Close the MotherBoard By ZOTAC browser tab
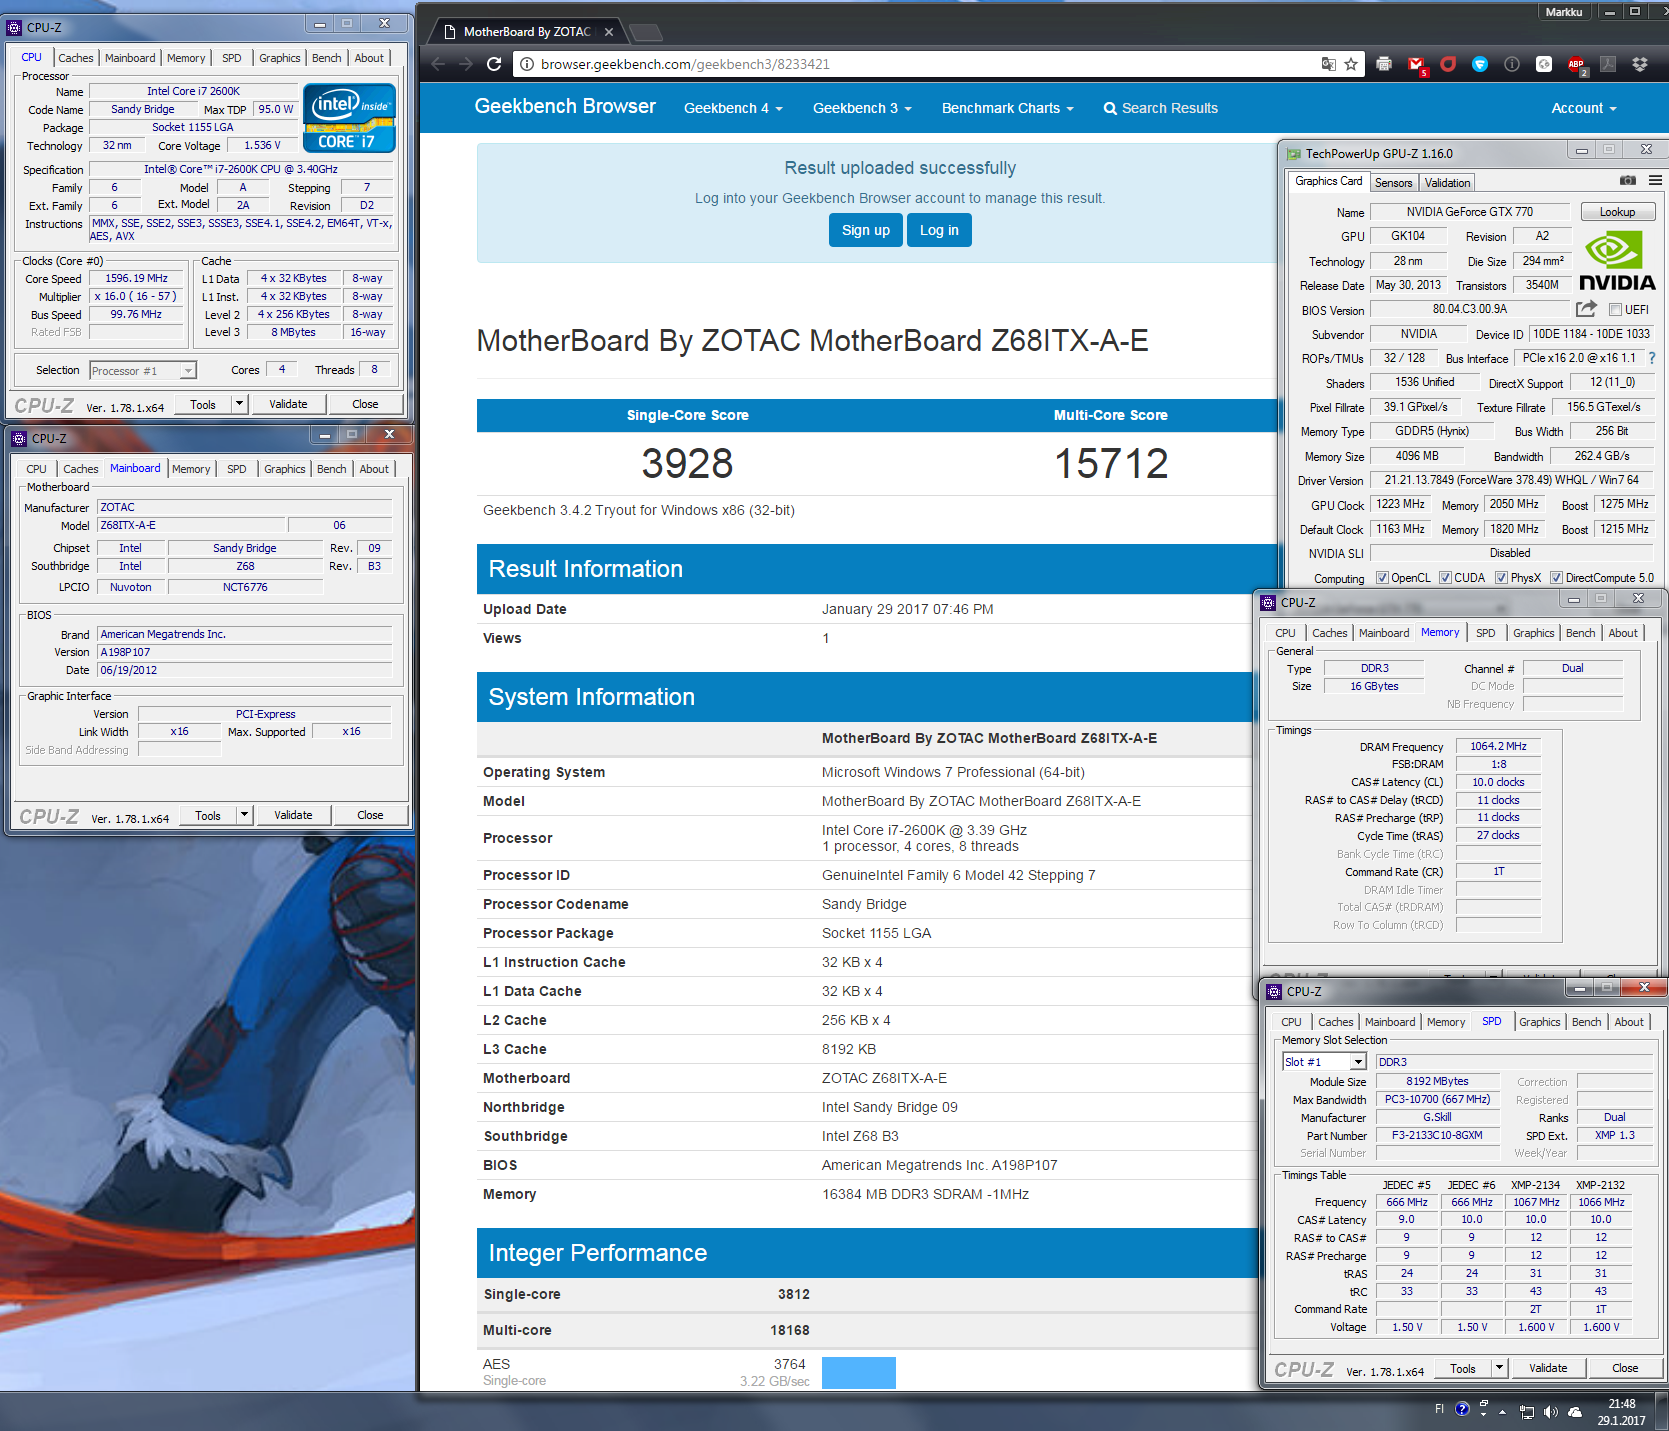The image size is (1669, 1431). point(609,32)
